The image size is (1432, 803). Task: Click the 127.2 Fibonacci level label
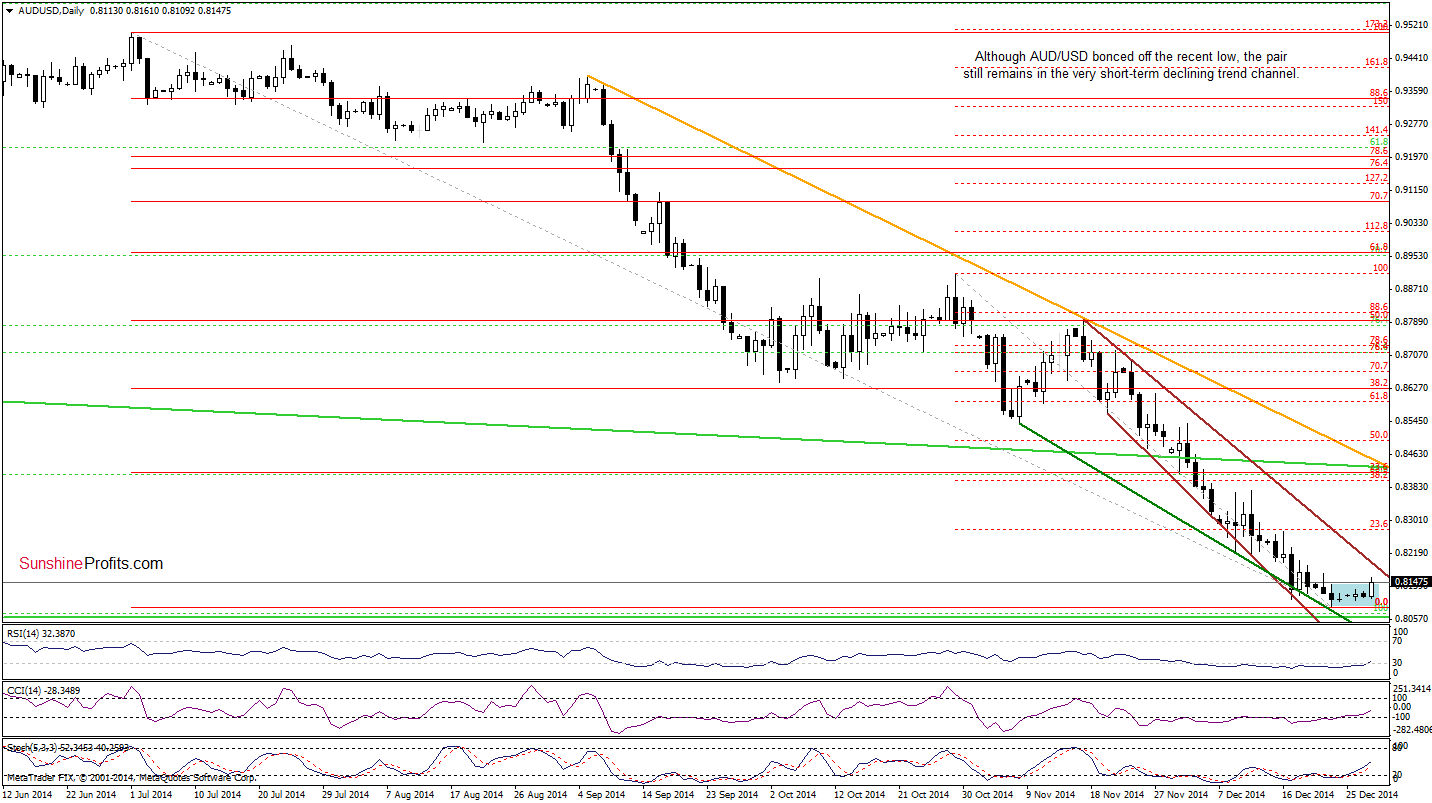[1377, 178]
